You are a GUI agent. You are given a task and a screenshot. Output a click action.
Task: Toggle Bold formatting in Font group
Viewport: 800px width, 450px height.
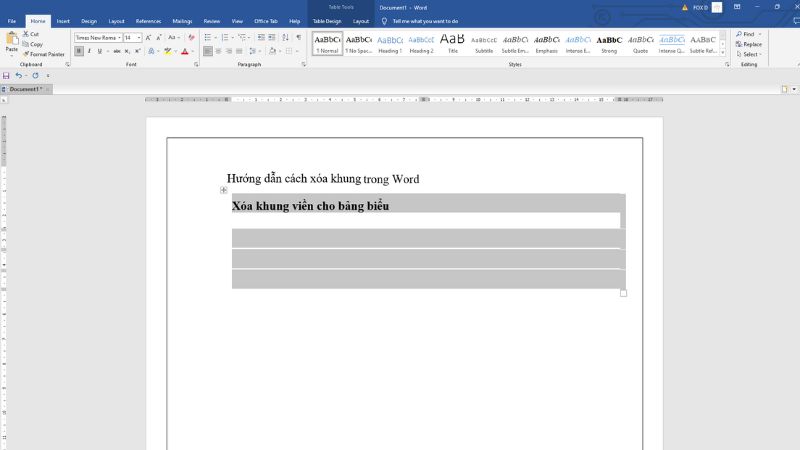79,51
